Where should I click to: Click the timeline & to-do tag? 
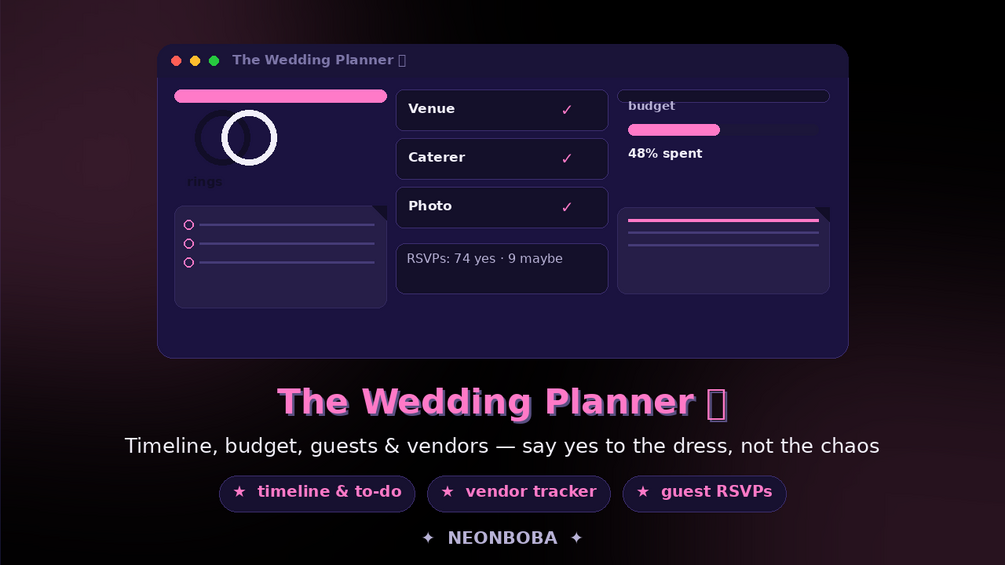point(317,493)
